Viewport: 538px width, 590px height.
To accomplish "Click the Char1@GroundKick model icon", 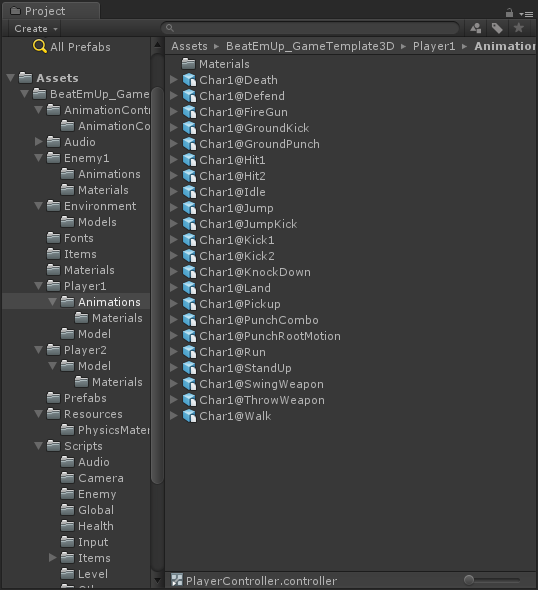I will [189, 128].
